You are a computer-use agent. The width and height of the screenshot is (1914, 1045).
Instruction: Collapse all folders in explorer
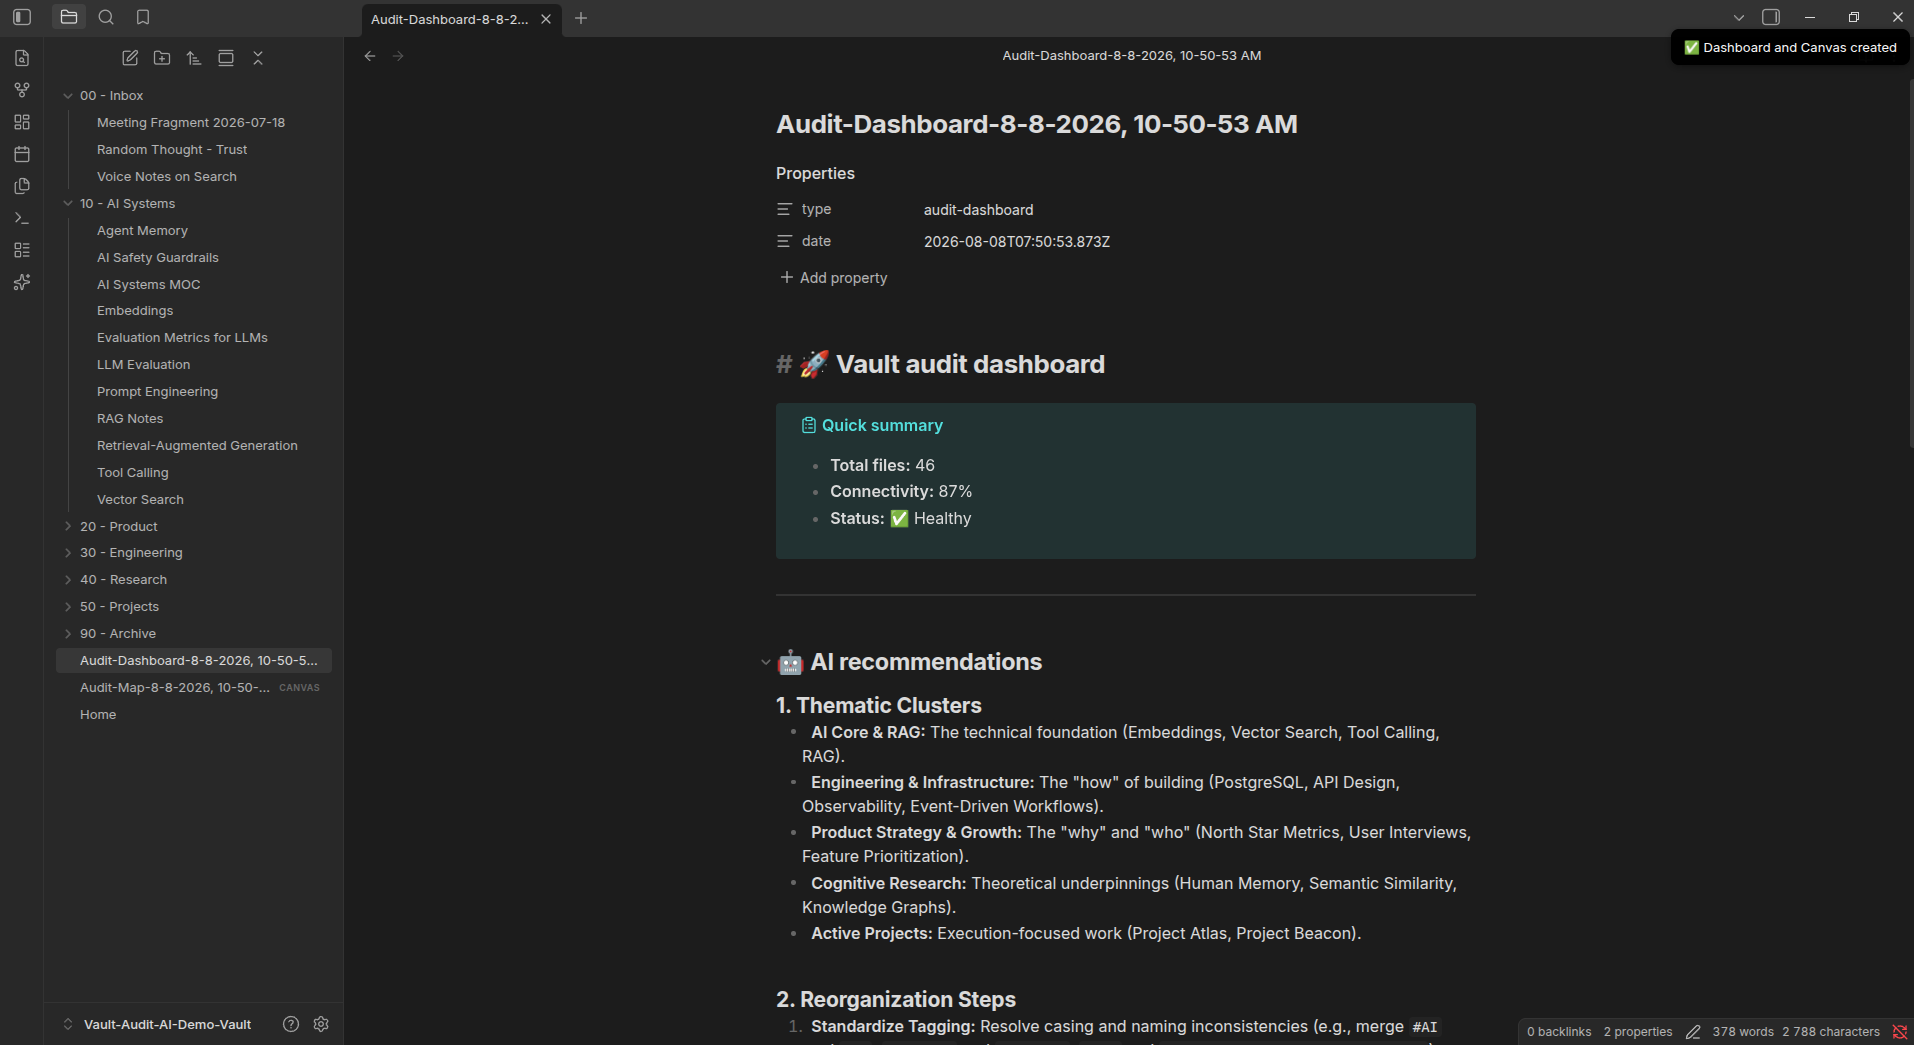point(258,58)
